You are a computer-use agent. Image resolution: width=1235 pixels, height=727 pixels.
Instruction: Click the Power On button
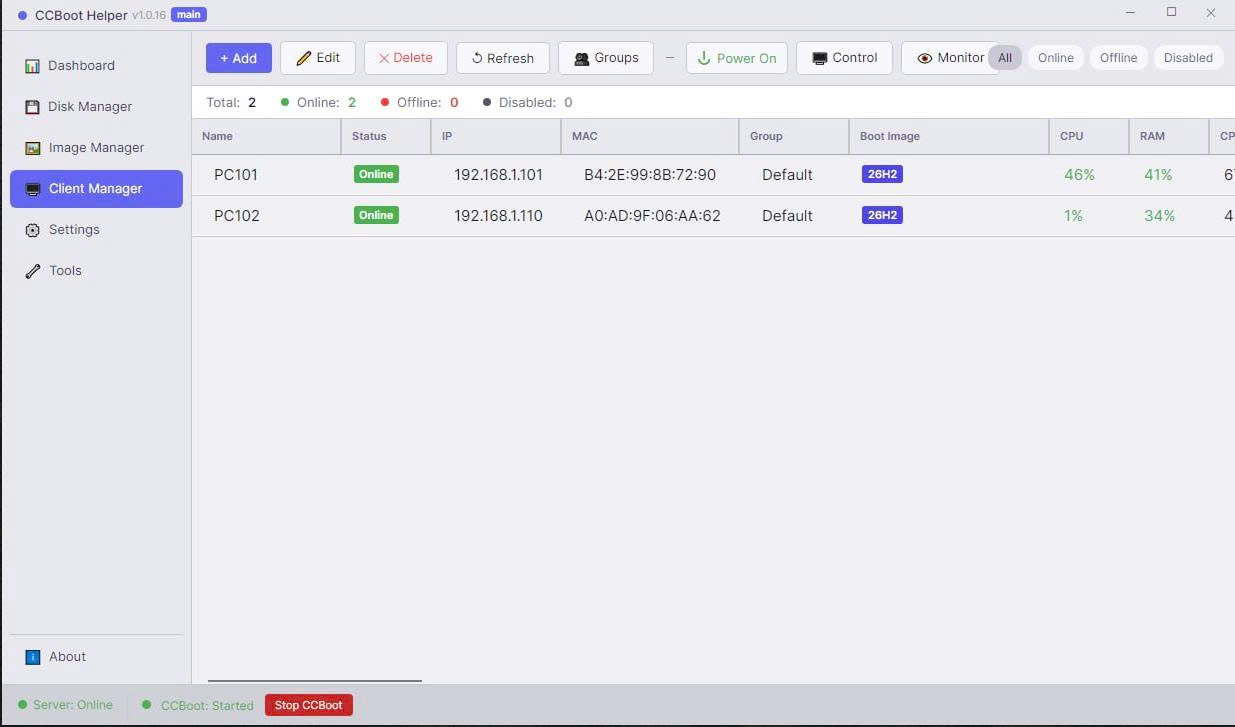[737, 58]
